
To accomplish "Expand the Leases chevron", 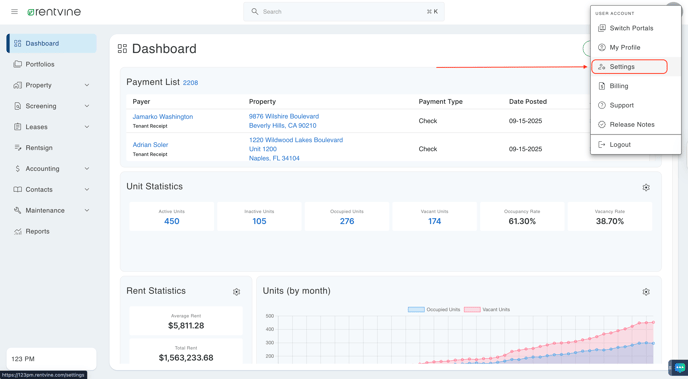I will pyautogui.click(x=87, y=127).
